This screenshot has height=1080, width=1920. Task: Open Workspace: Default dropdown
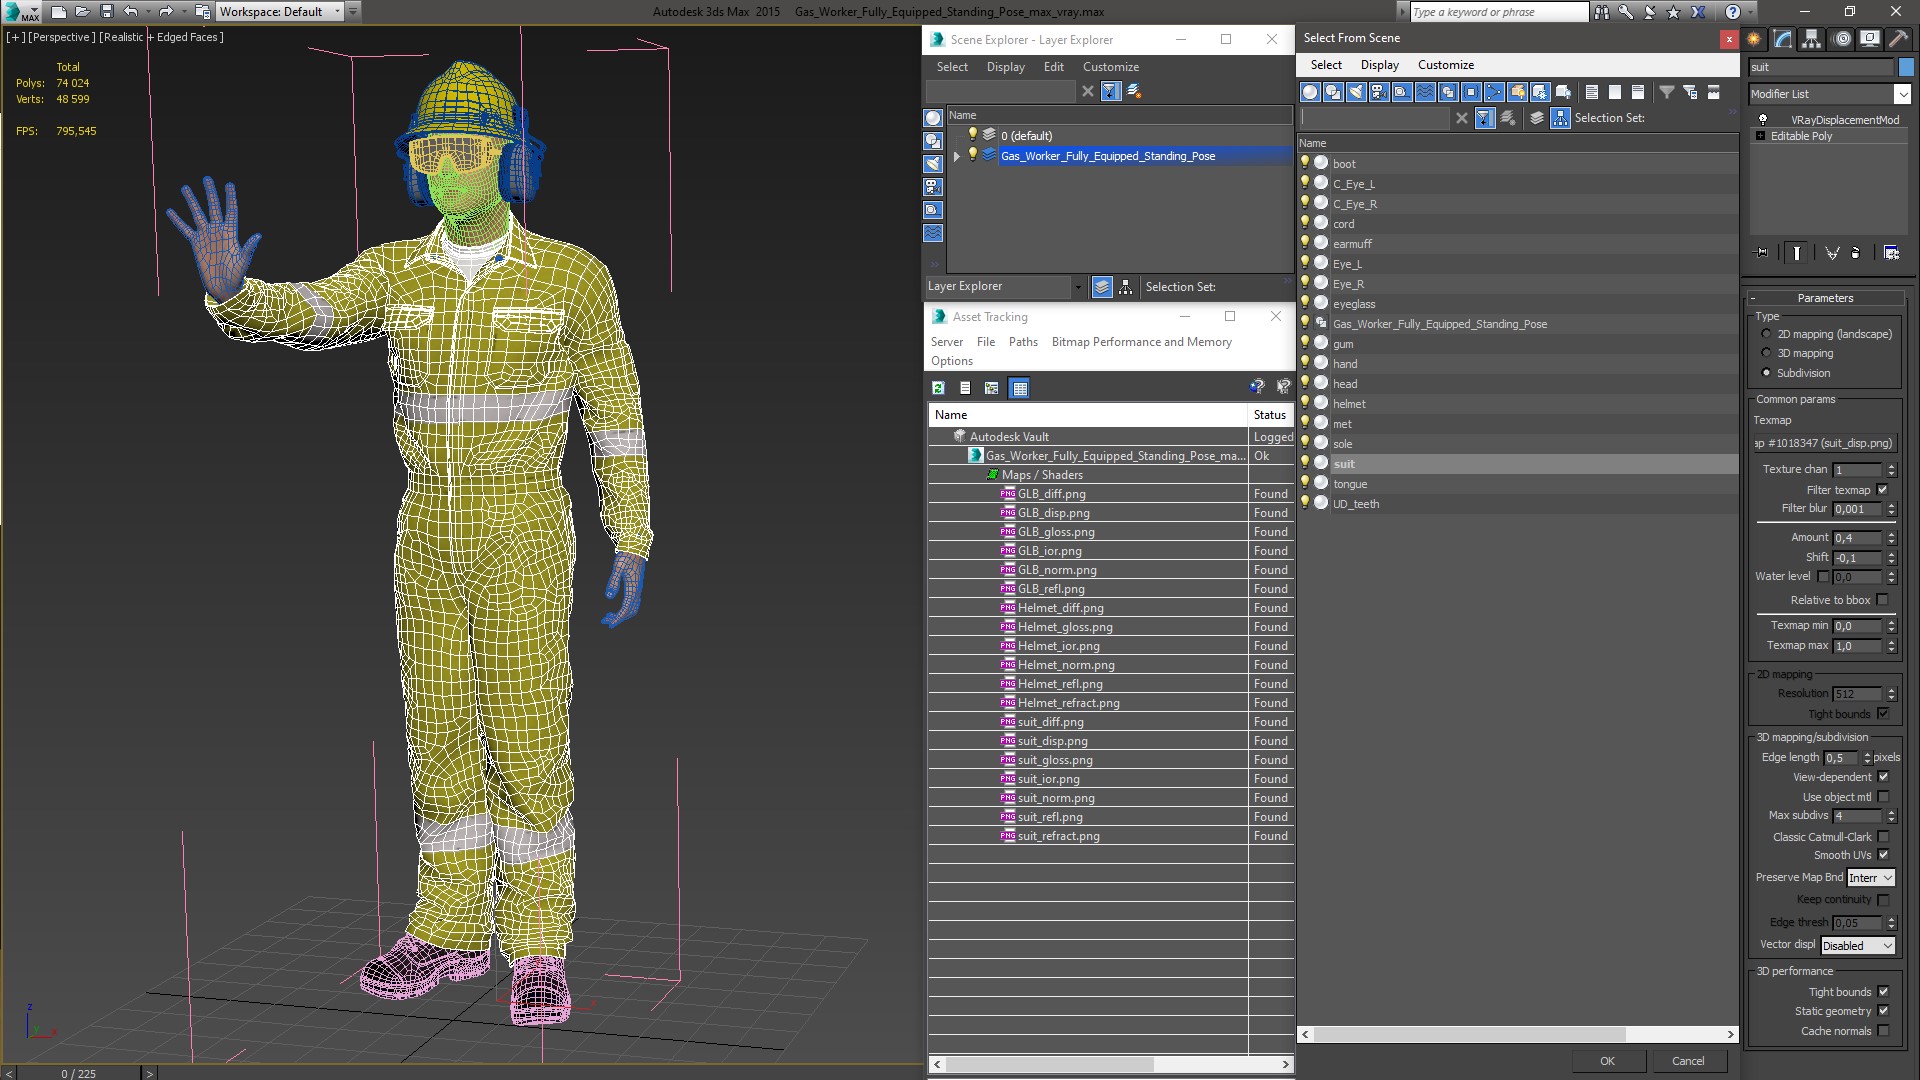281,12
